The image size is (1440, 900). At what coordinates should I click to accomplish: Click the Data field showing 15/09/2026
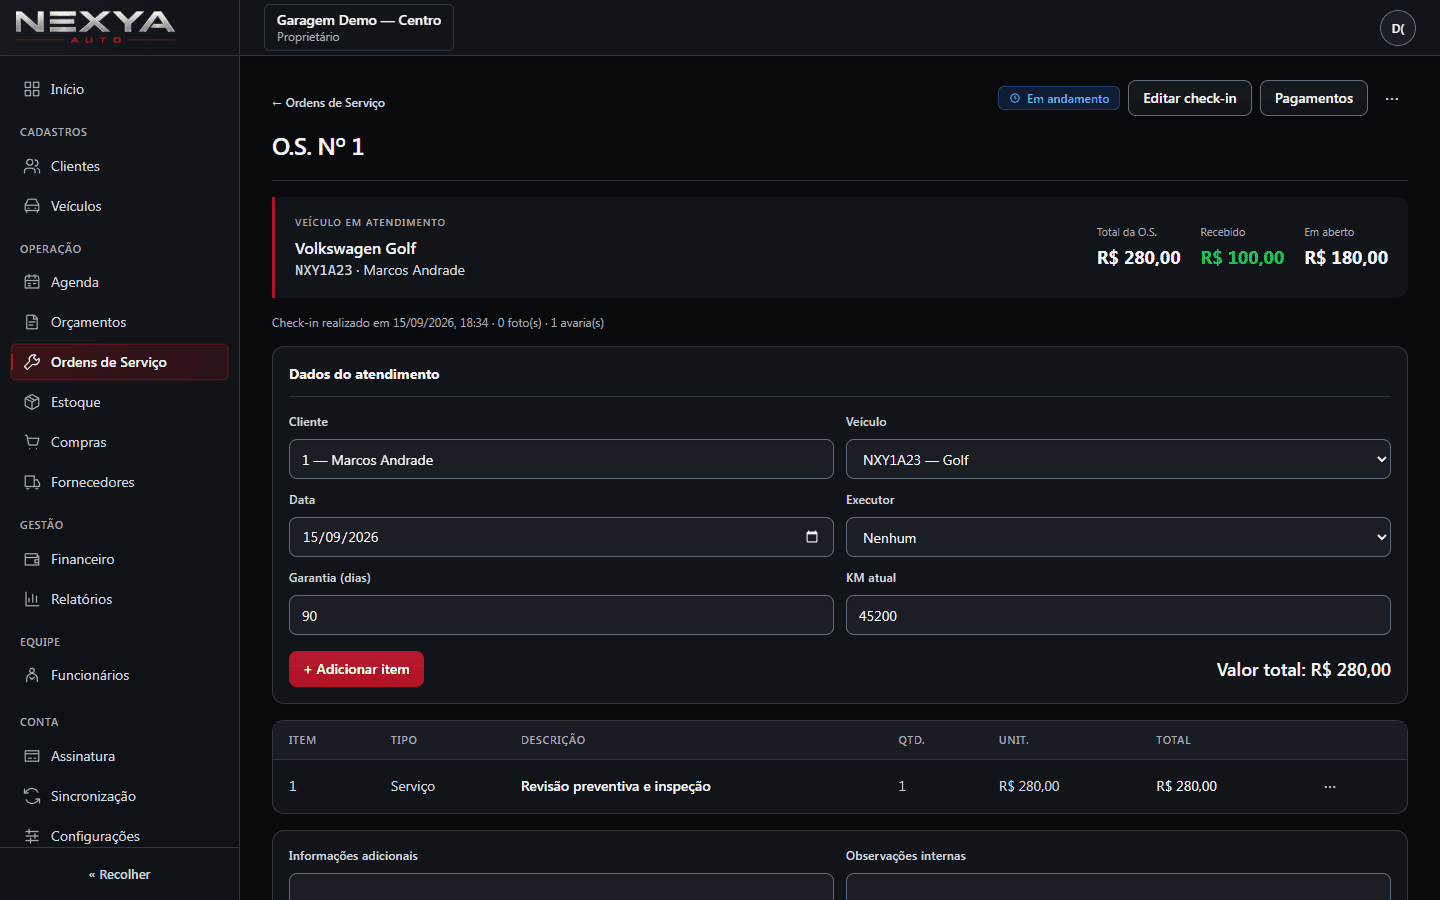pos(561,537)
